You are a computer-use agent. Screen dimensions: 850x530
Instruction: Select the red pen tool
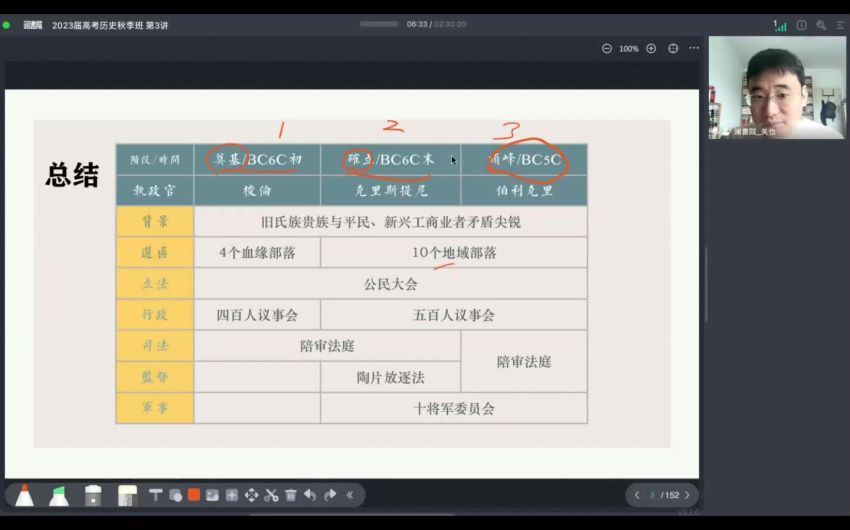coord(24,495)
